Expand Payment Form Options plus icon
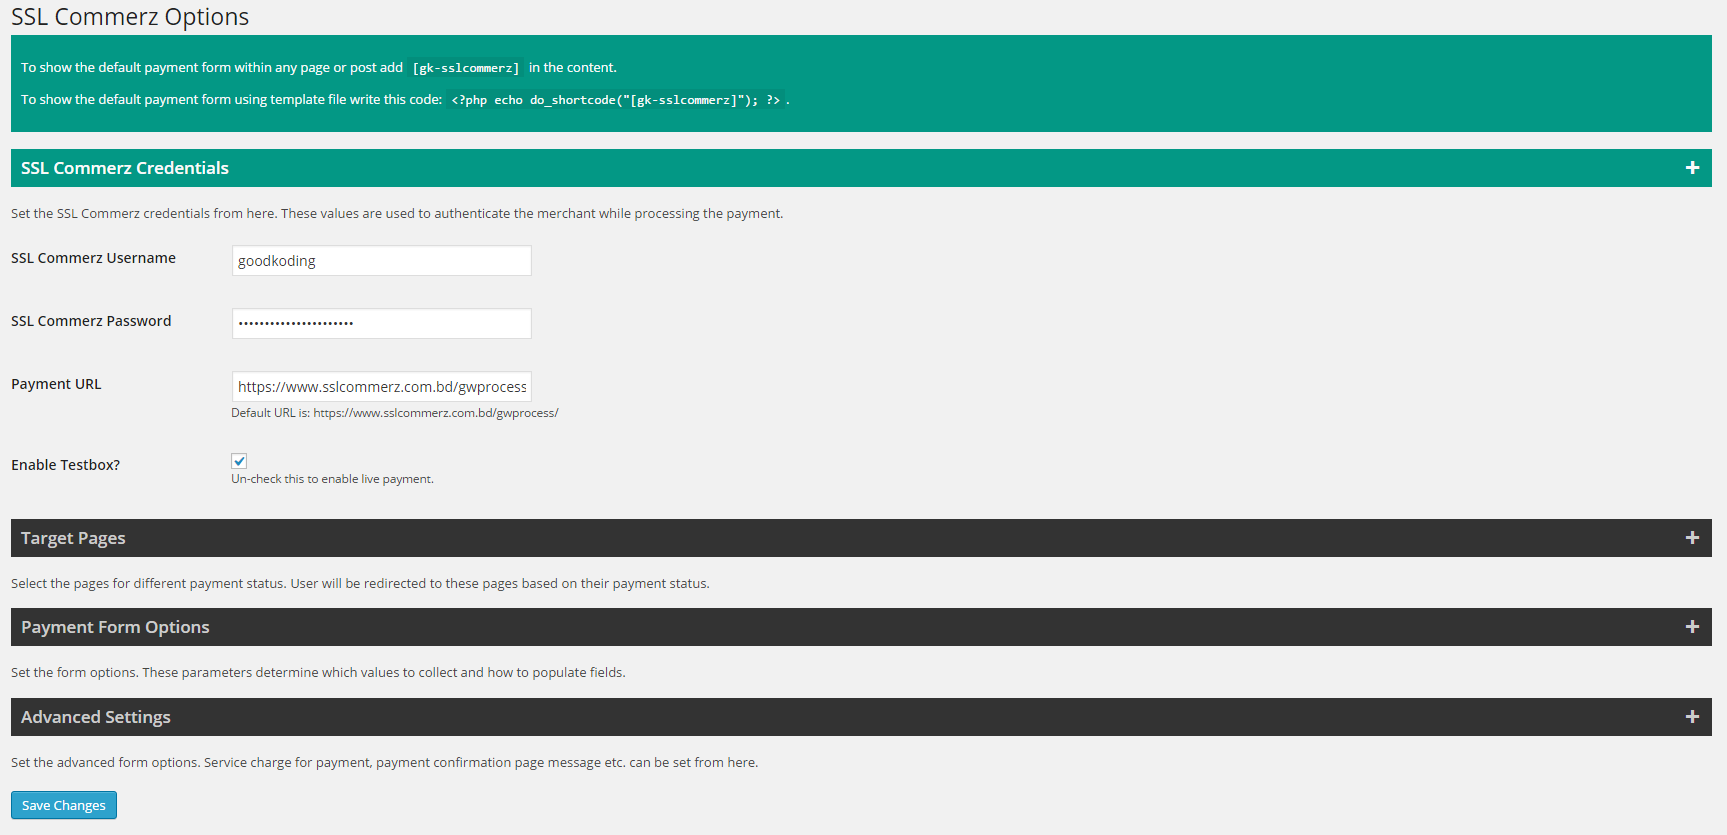The width and height of the screenshot is (1727, 835). 1692,627
